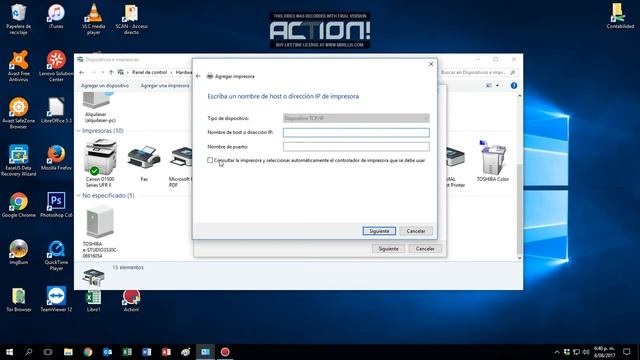Image resolution: width=640 pixels, height=360 pixels.
Task: Open SCAN - Acceso directo shortcut
Action: pyautogui.click(x=131, y=18)
